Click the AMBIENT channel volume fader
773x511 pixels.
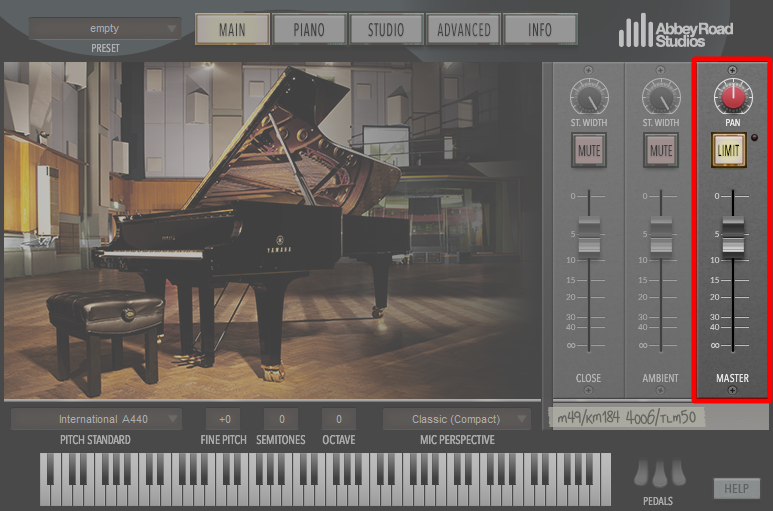coord(661,237)
